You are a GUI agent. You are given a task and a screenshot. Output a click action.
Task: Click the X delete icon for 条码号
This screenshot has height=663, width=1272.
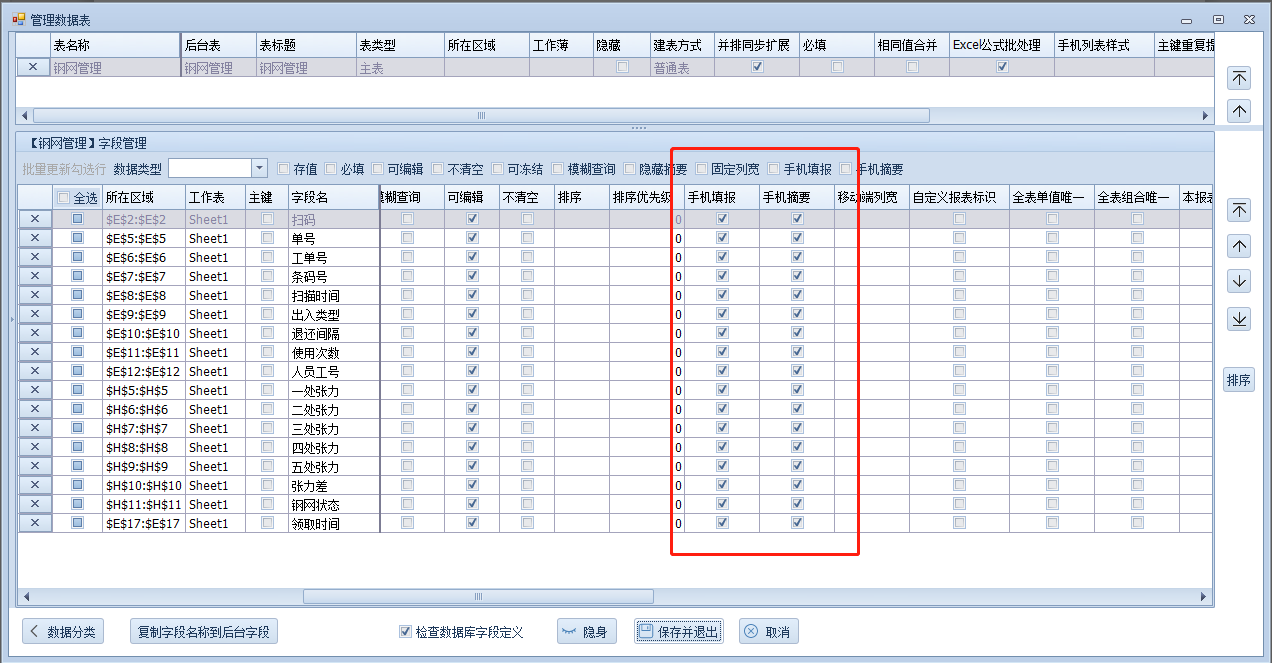point(34,276)
